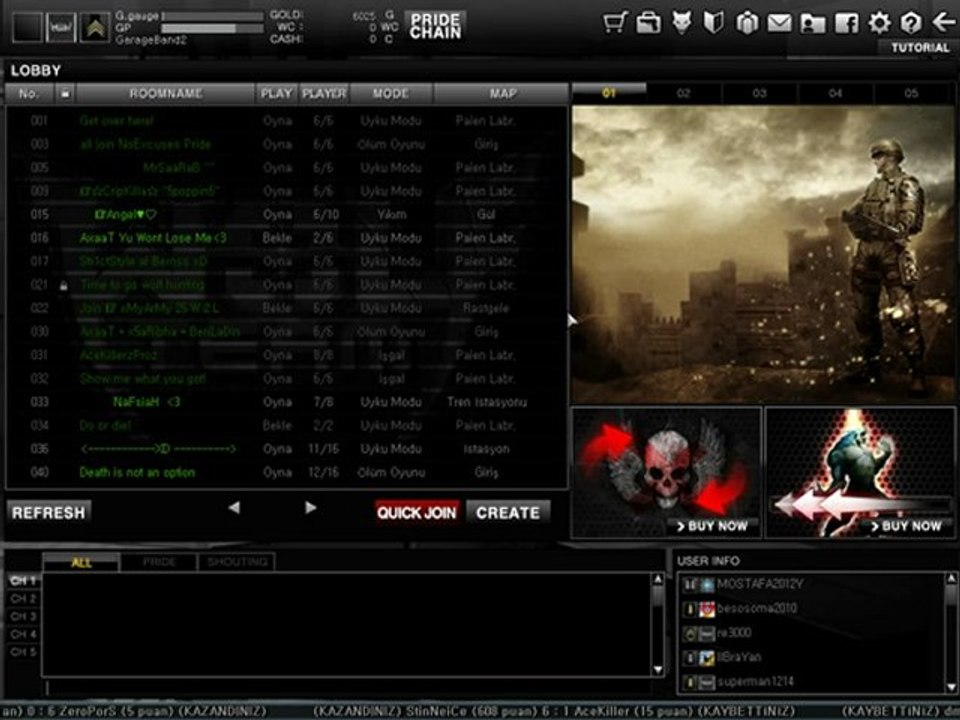Click User Info scrollbar down arrow

[x=951, y=687]
